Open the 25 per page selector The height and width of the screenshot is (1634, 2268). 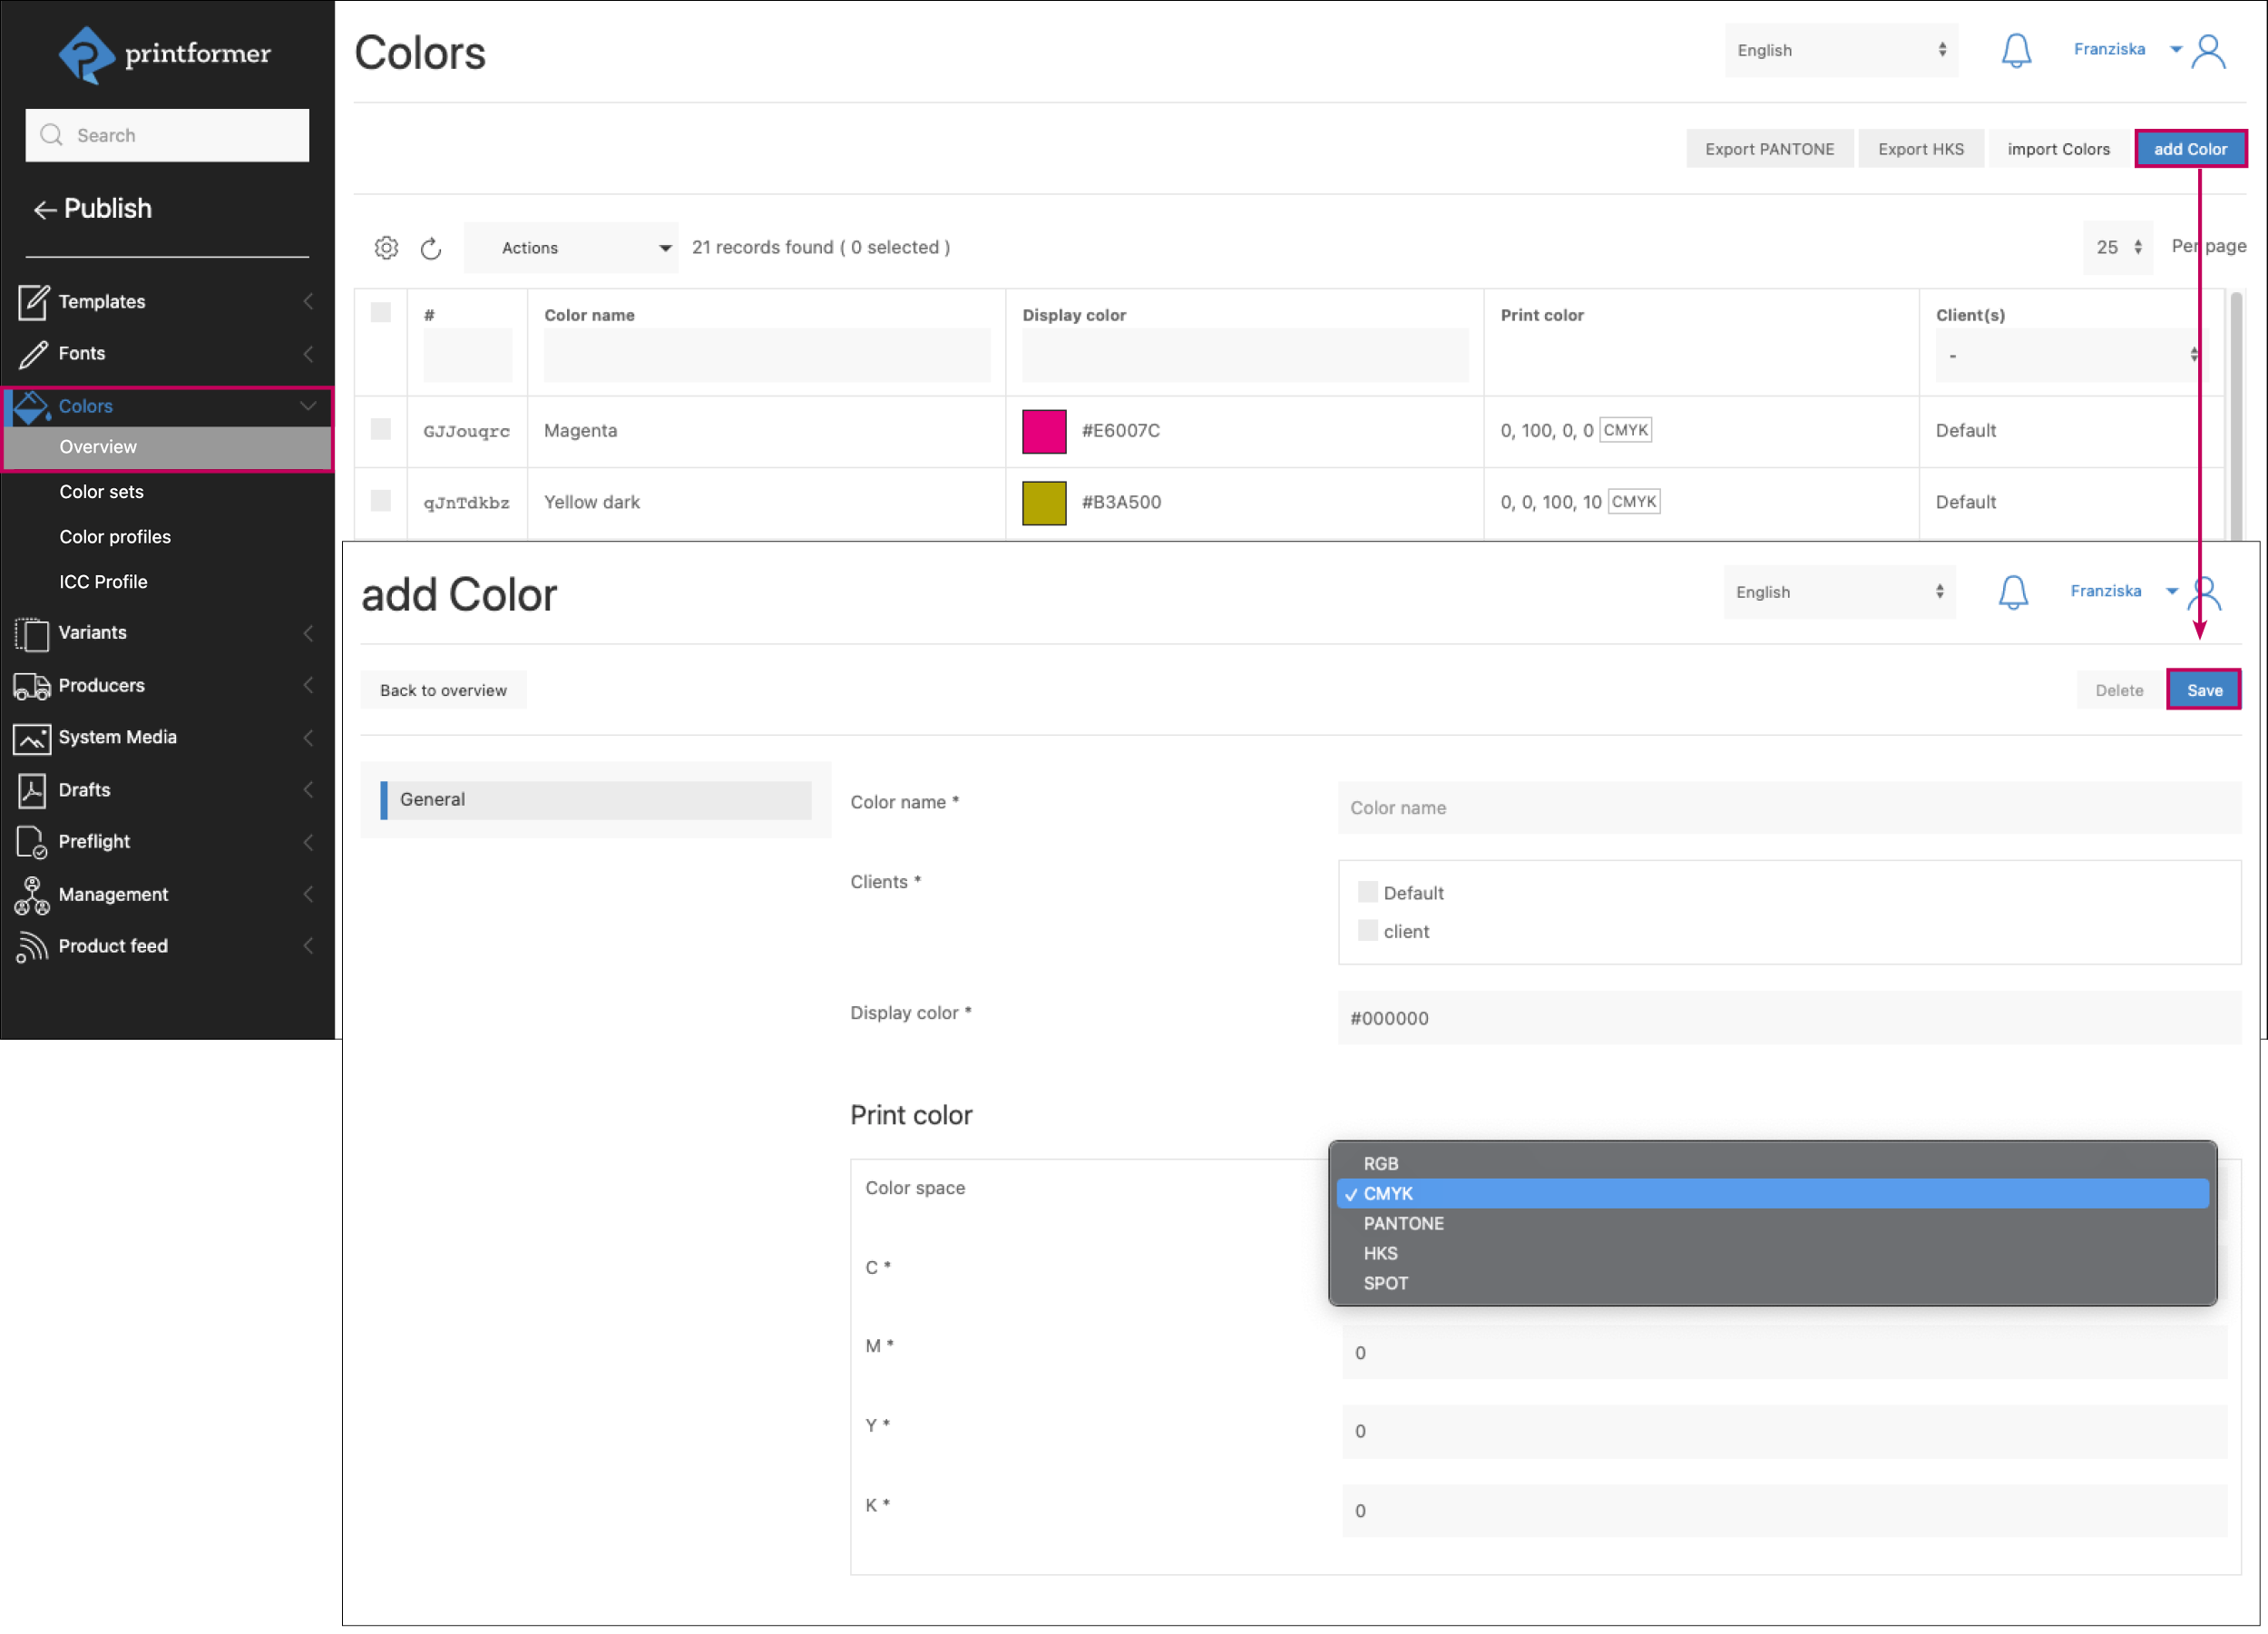2117,247
